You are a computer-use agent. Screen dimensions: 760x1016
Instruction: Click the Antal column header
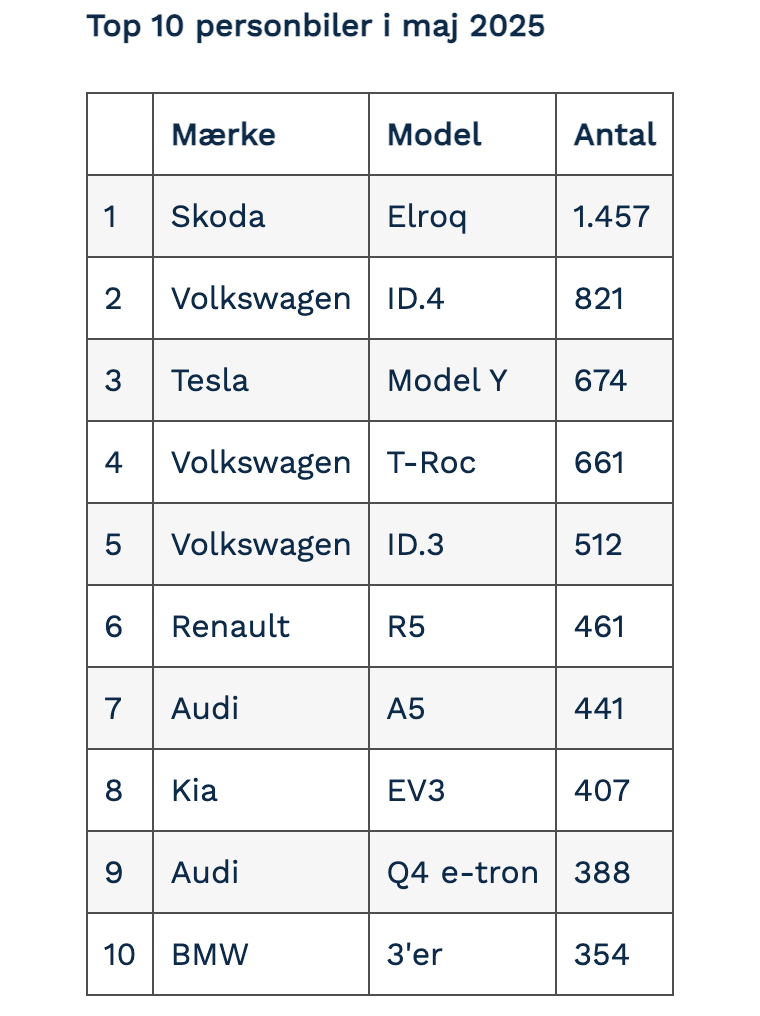pos(614,135)
